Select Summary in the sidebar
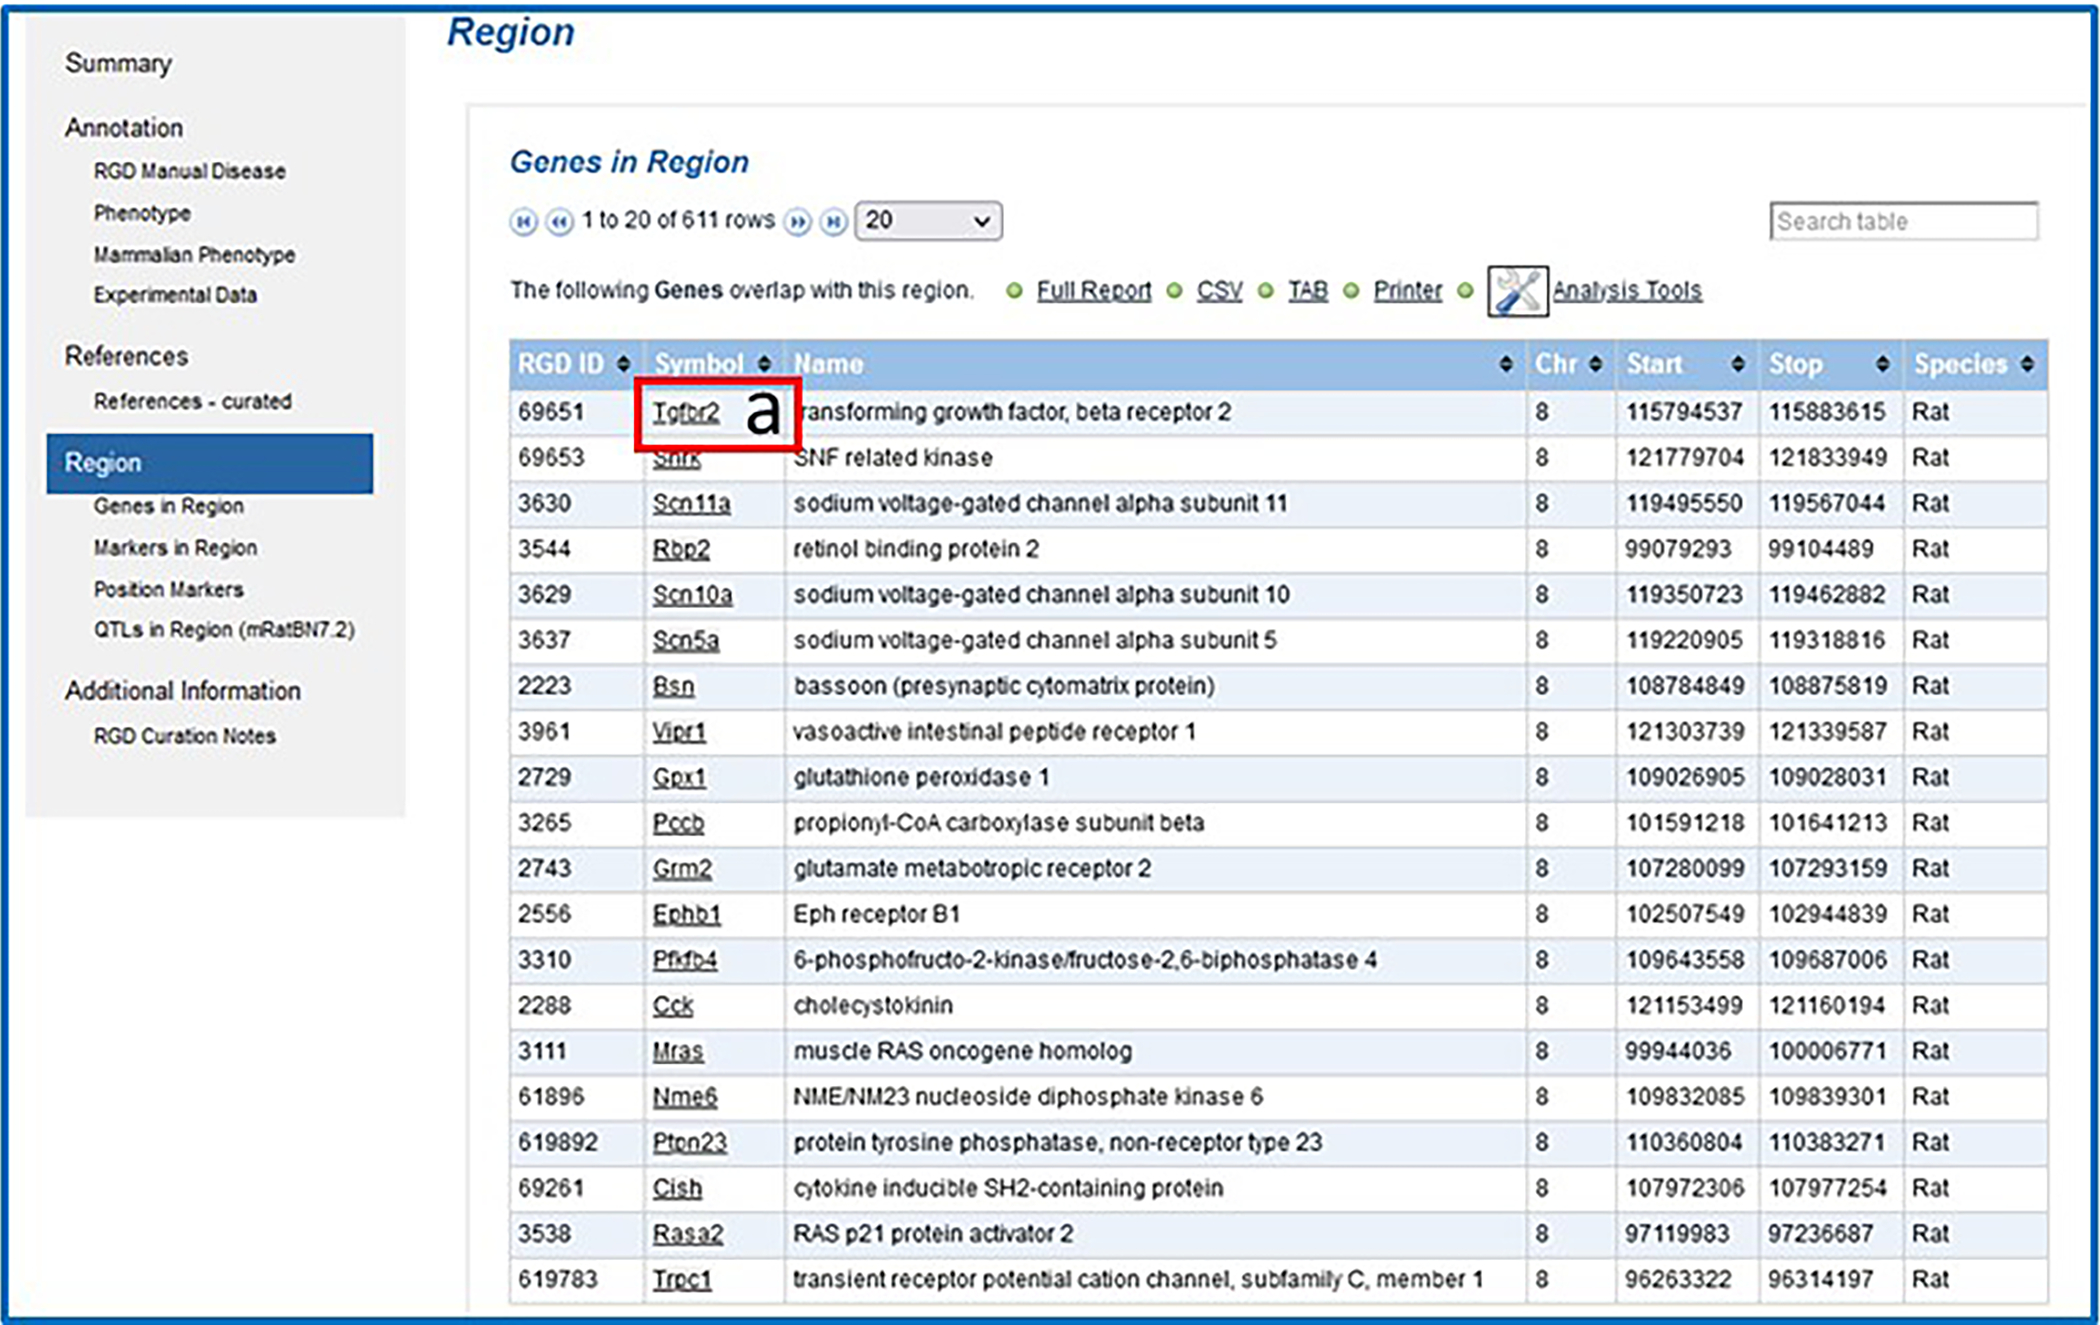This screenshot has height=1325, width=2100. point(118,63)
